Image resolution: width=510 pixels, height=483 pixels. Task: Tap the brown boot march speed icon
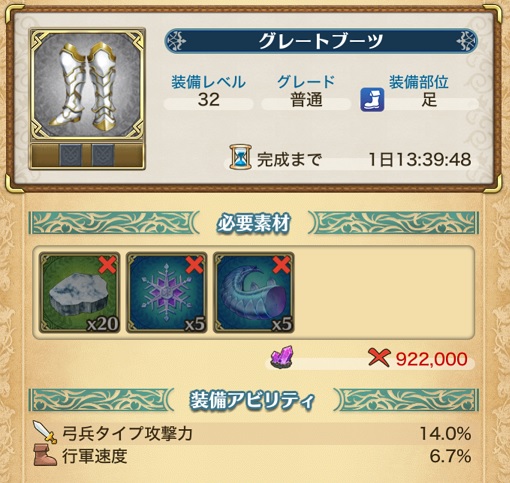point(45,455)
